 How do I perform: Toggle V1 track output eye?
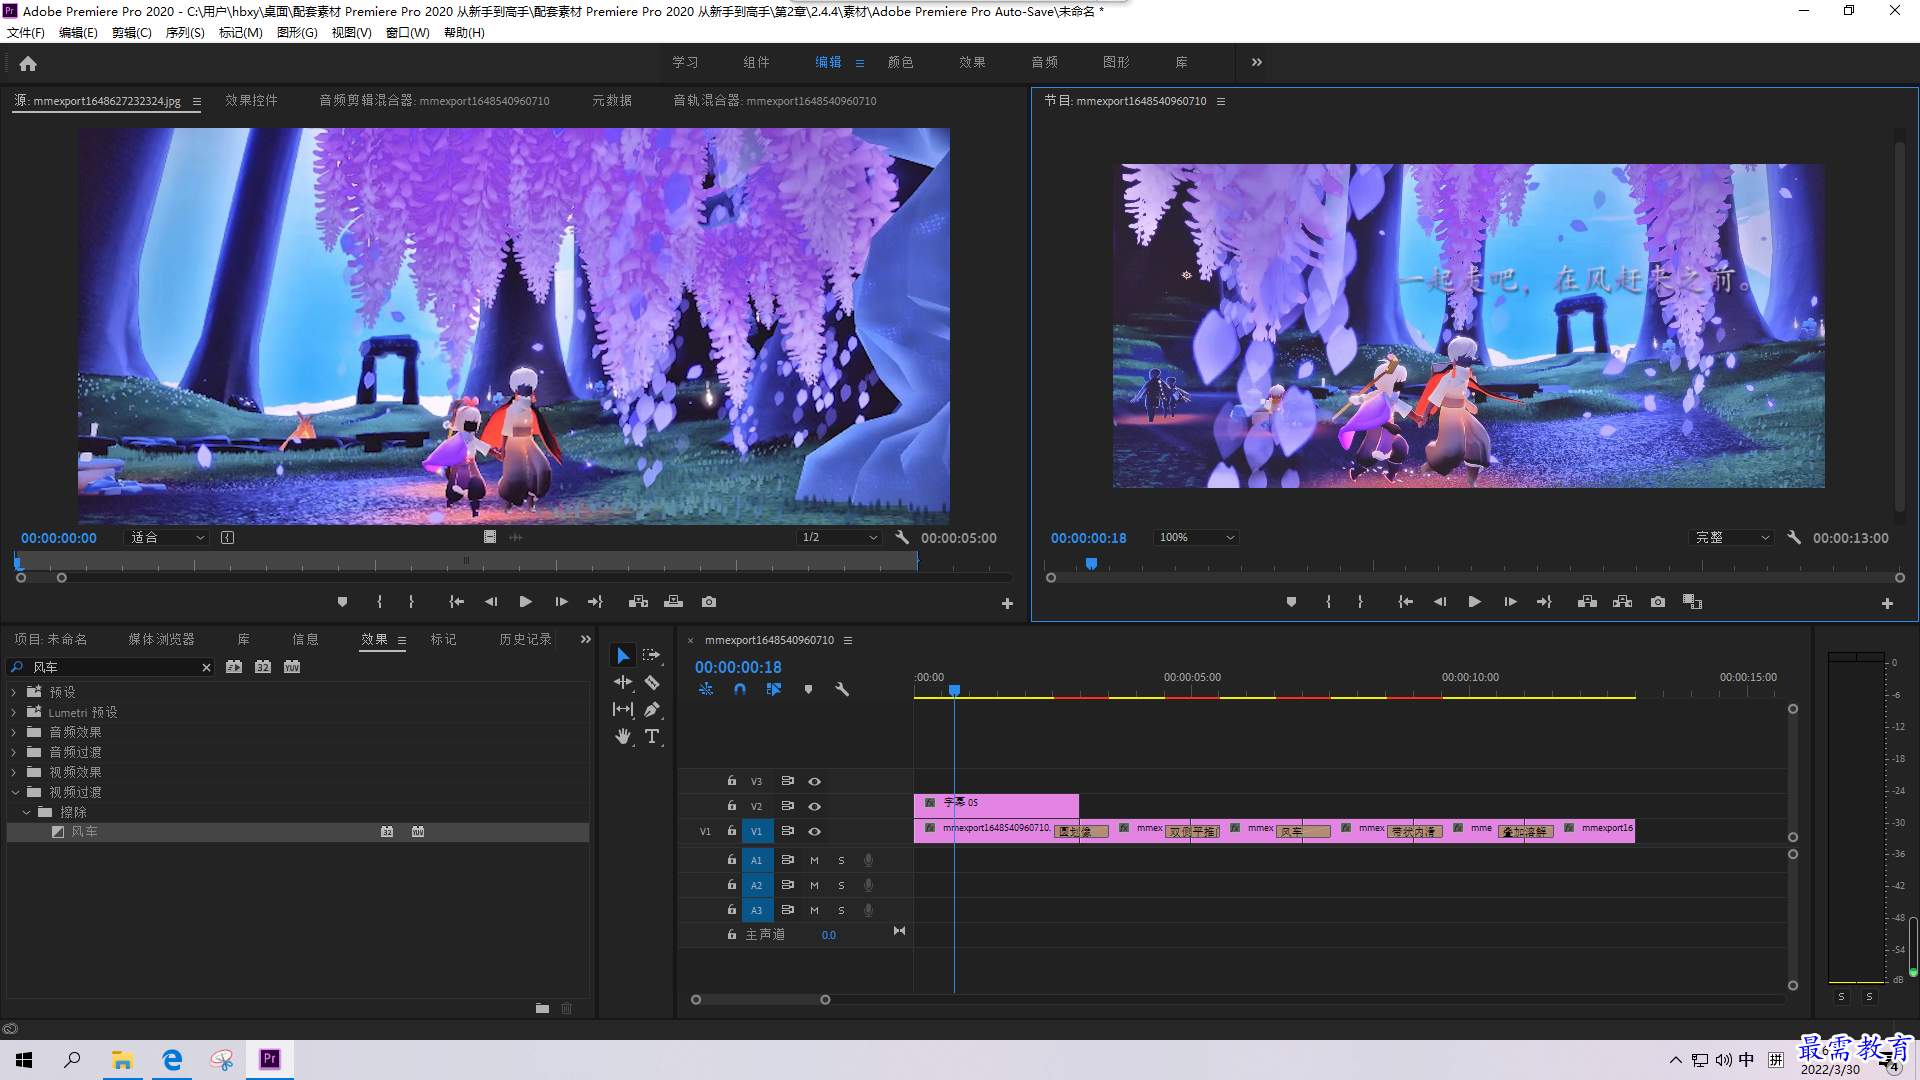[x=815, y=831]
